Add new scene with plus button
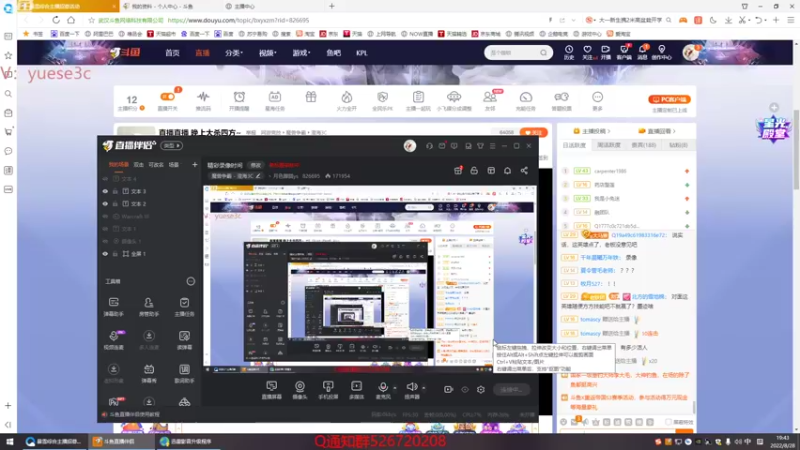Screen dimensions: 800x450 (194, 165)
